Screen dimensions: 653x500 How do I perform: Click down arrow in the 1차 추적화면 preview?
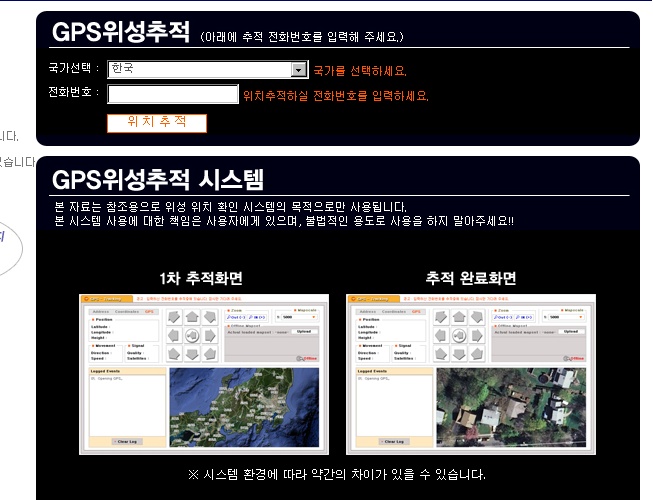point(192,354)
